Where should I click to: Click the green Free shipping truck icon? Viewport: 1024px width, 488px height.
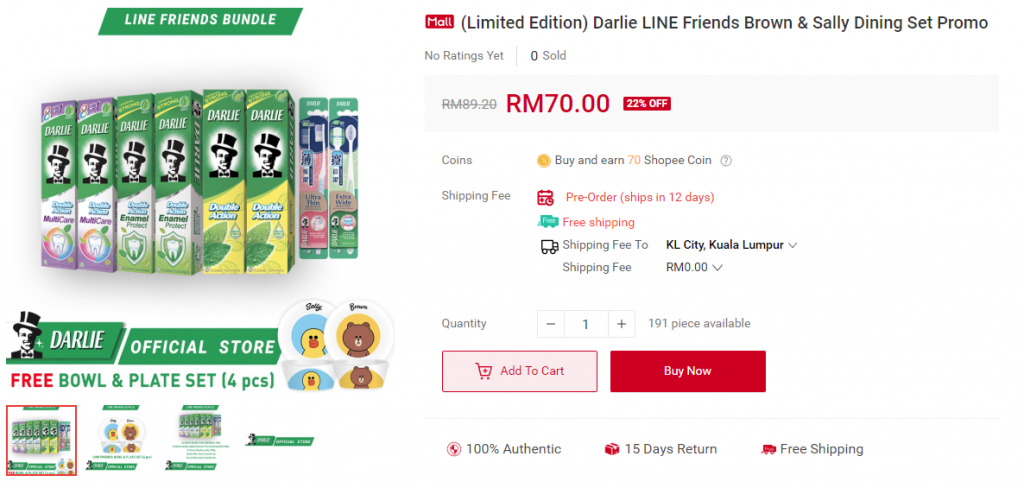548,222
